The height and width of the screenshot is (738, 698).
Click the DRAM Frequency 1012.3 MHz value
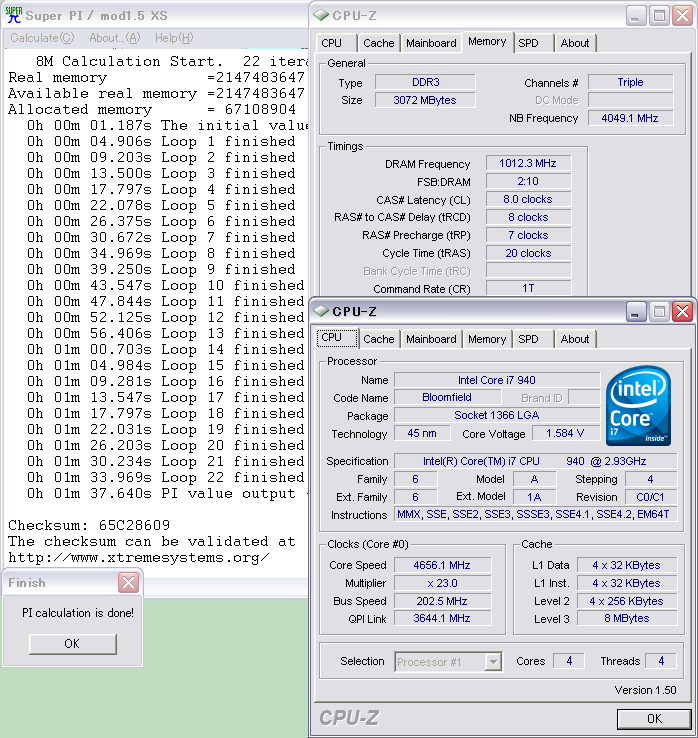(x=528, y=163)
